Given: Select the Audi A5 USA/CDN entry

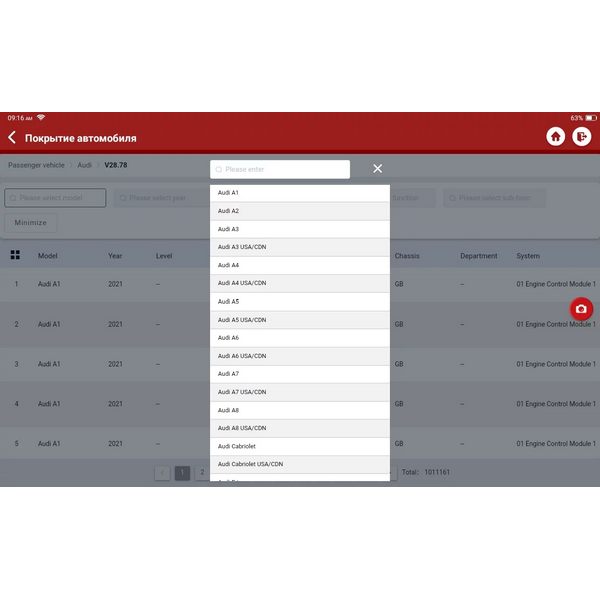Looking at the screenshot, I should point(300,320).
